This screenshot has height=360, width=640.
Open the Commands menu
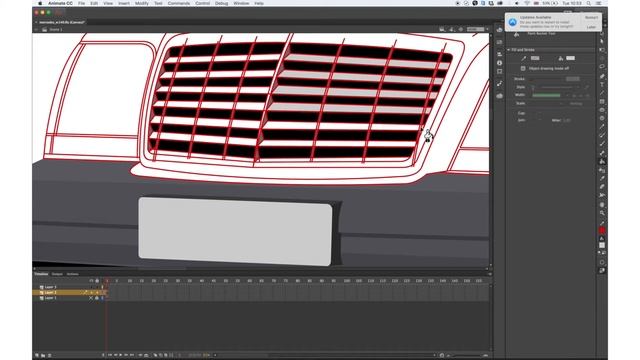(x=179, y=3)
